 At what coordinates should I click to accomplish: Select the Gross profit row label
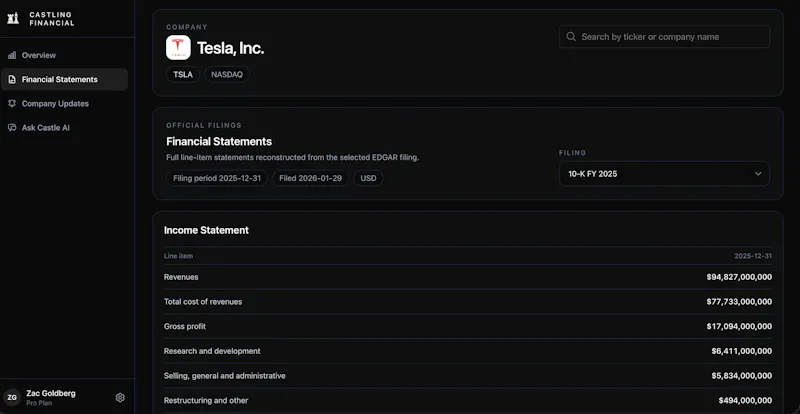click(x=185, y=326)
